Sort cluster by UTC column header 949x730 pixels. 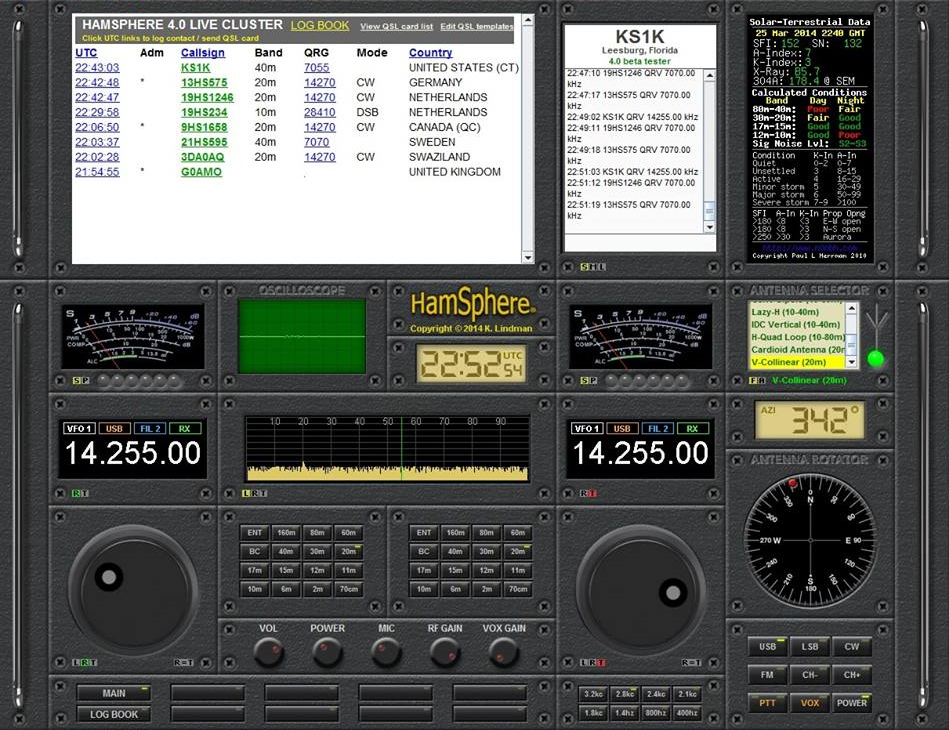(x=86, y=53)
